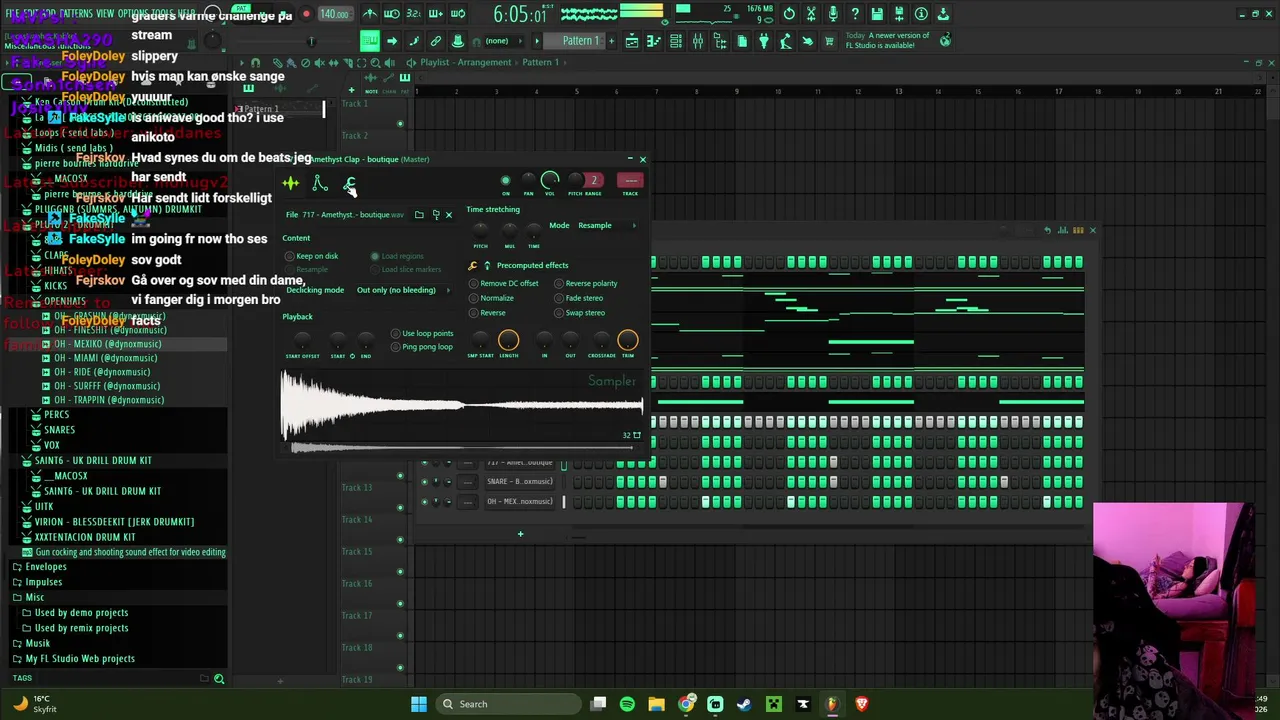Click the record button in transport

pyautogui.click(x=306, y=14)
